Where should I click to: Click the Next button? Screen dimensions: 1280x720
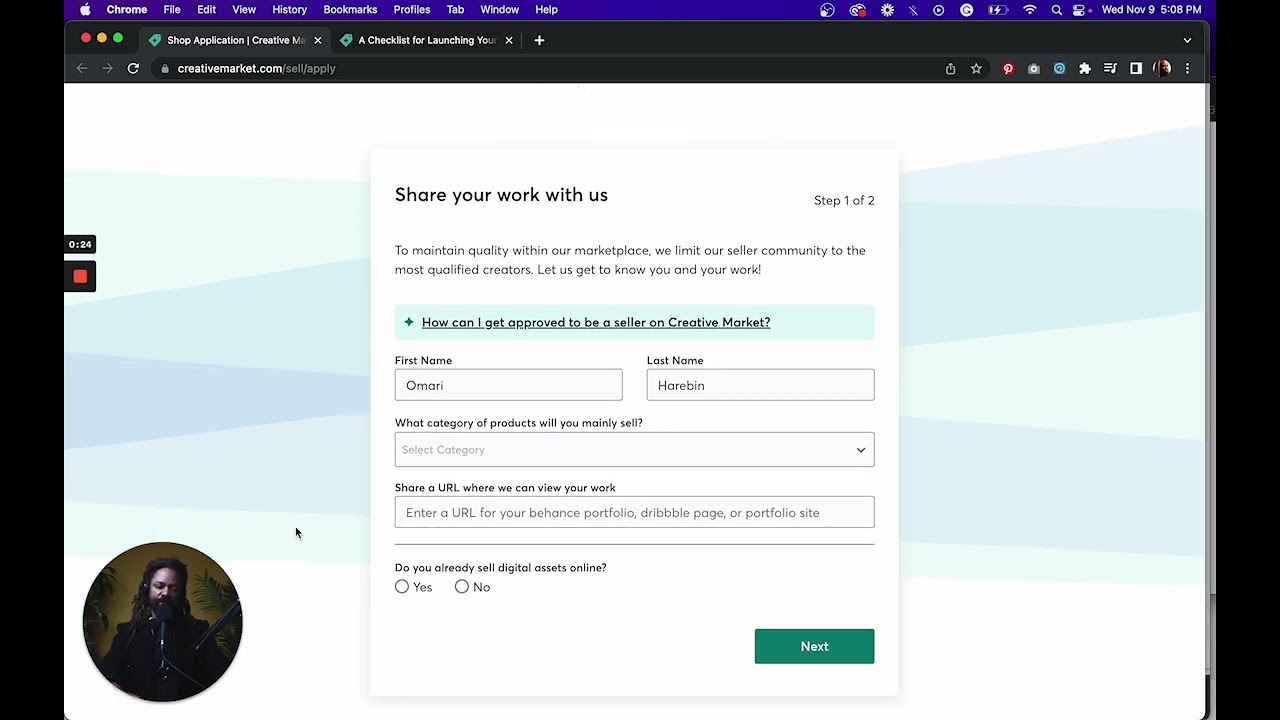(x=814, y=646)
